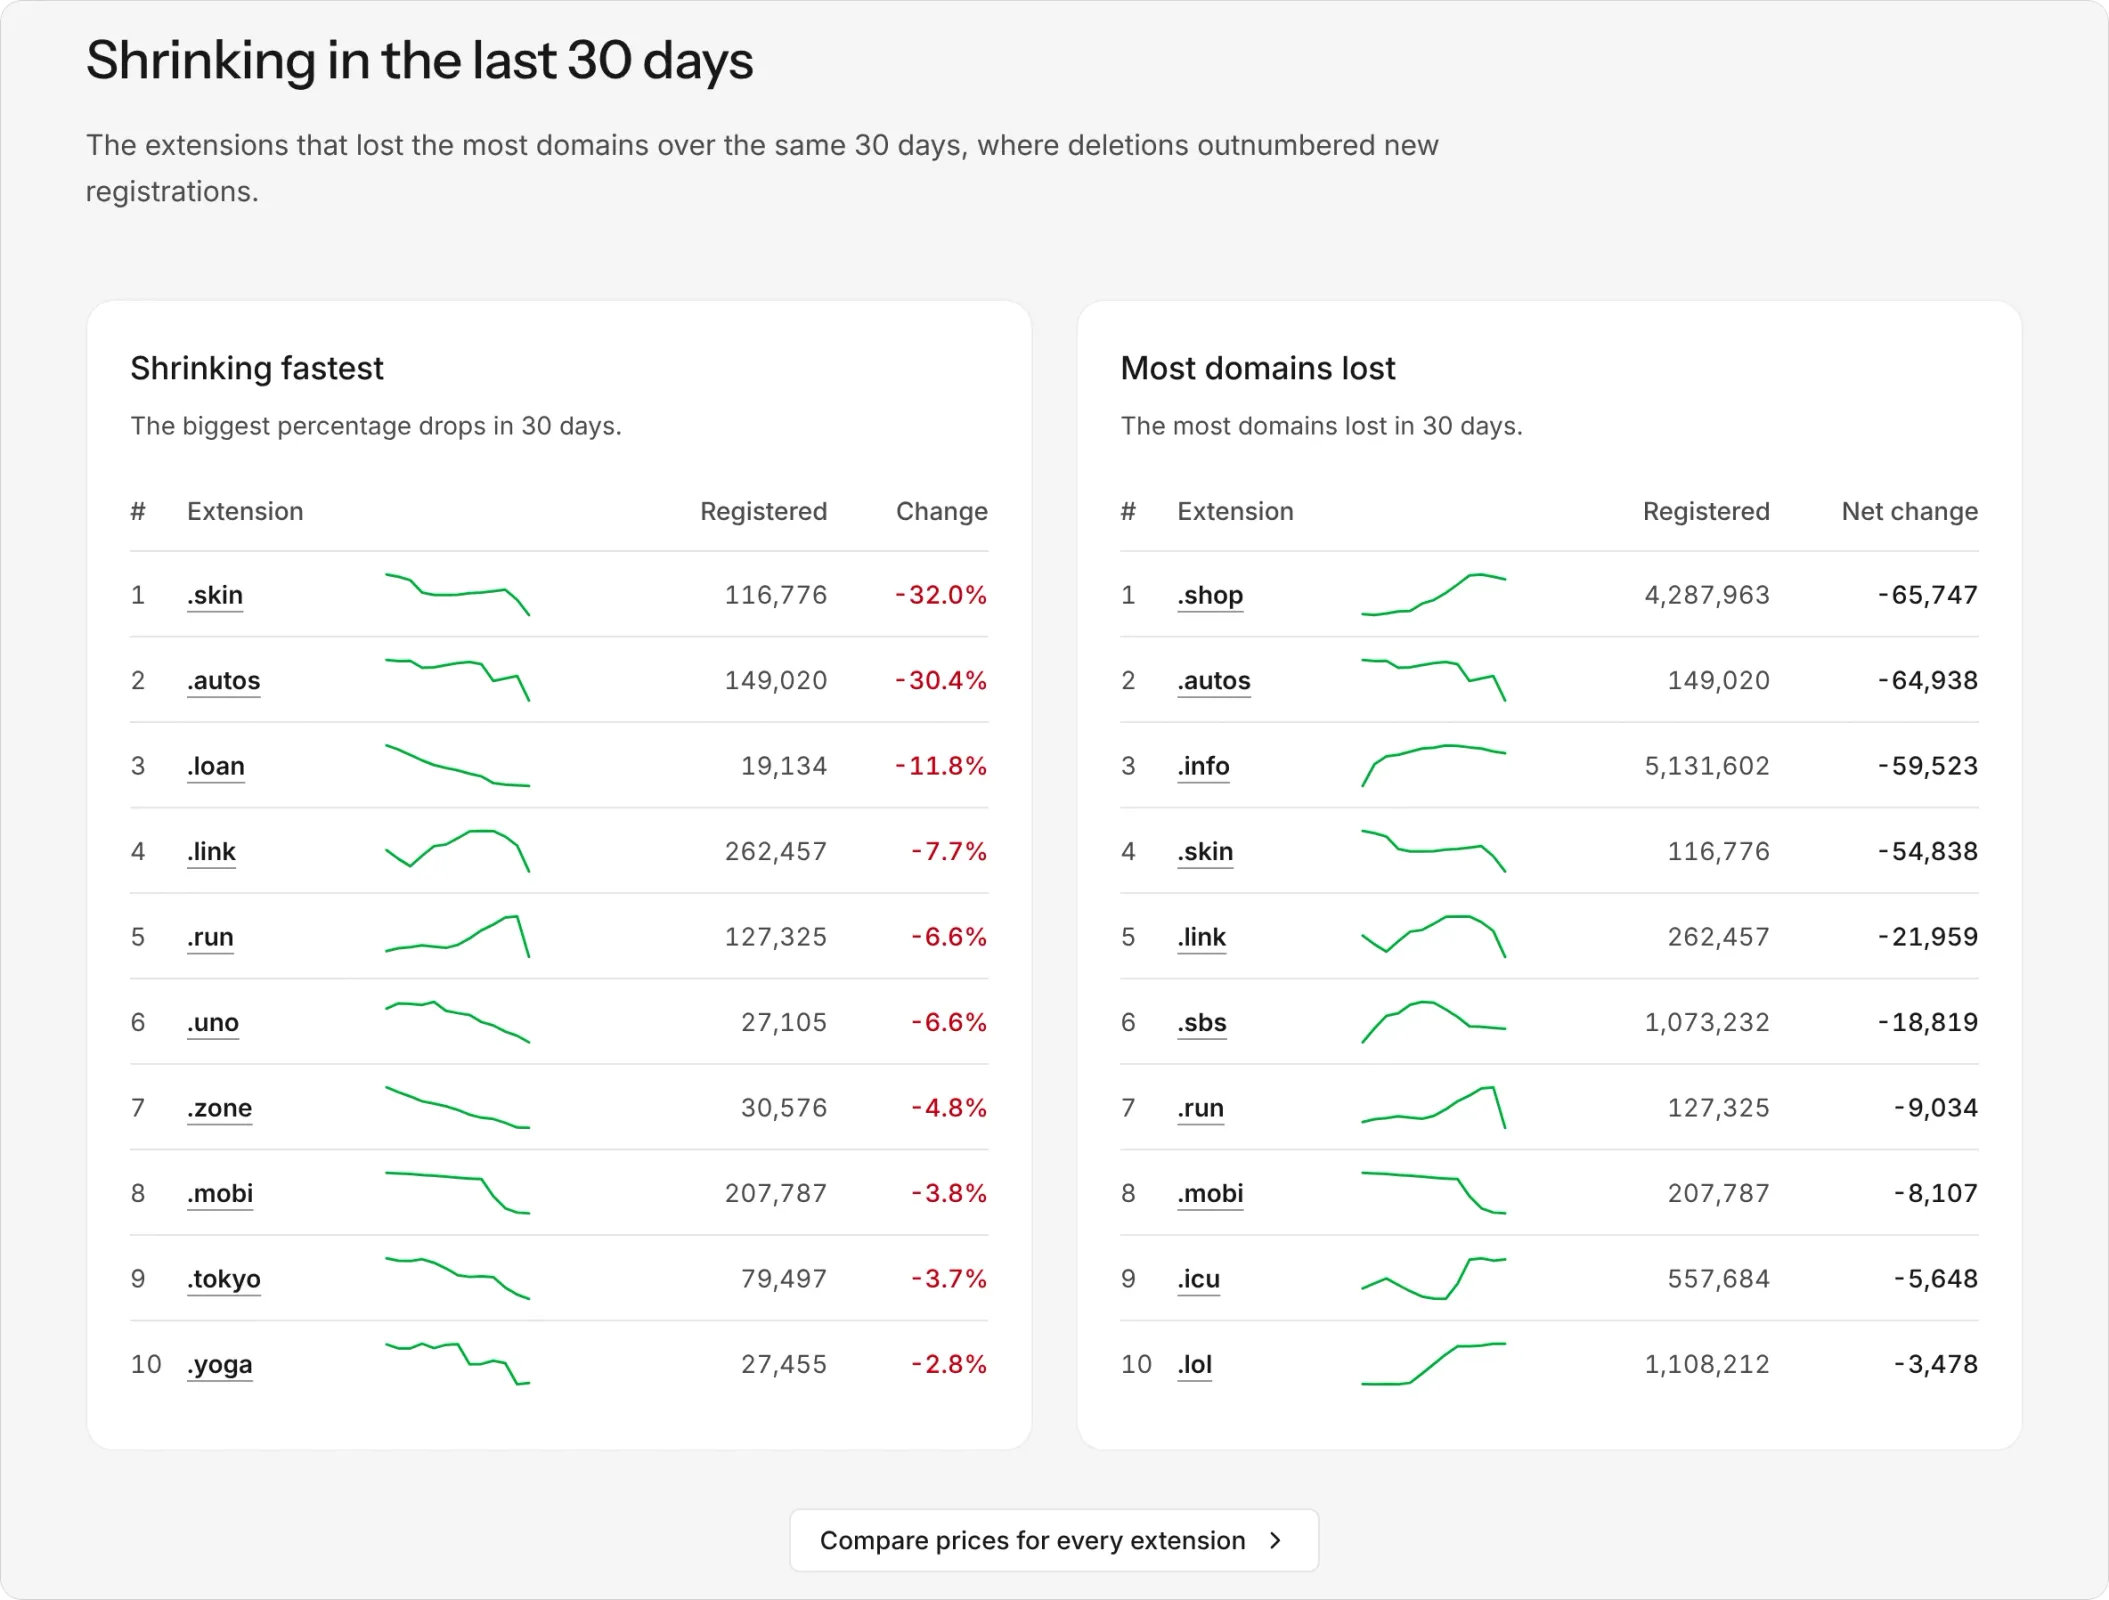The image size is (2109, 1600).
Task: Open .mobi in the Shrinking fastest table
Action: (220, 1194)
